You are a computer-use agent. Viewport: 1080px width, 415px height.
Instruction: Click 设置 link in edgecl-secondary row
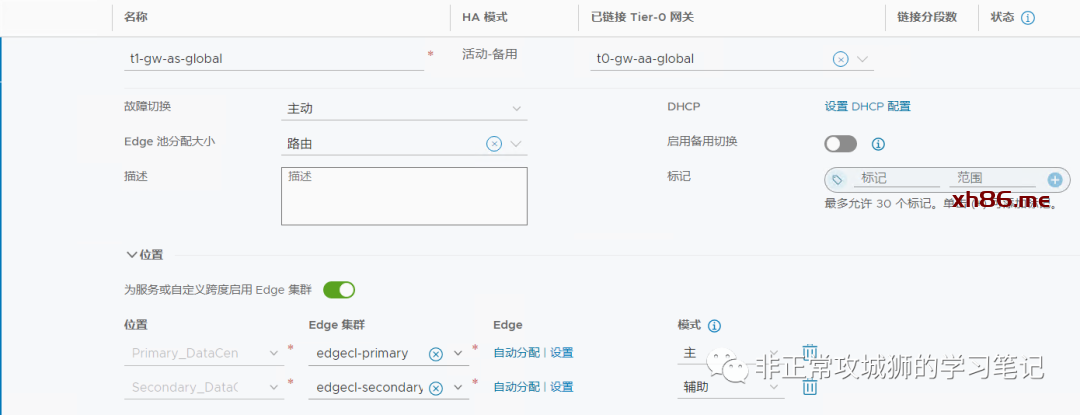tap(561, 387)
